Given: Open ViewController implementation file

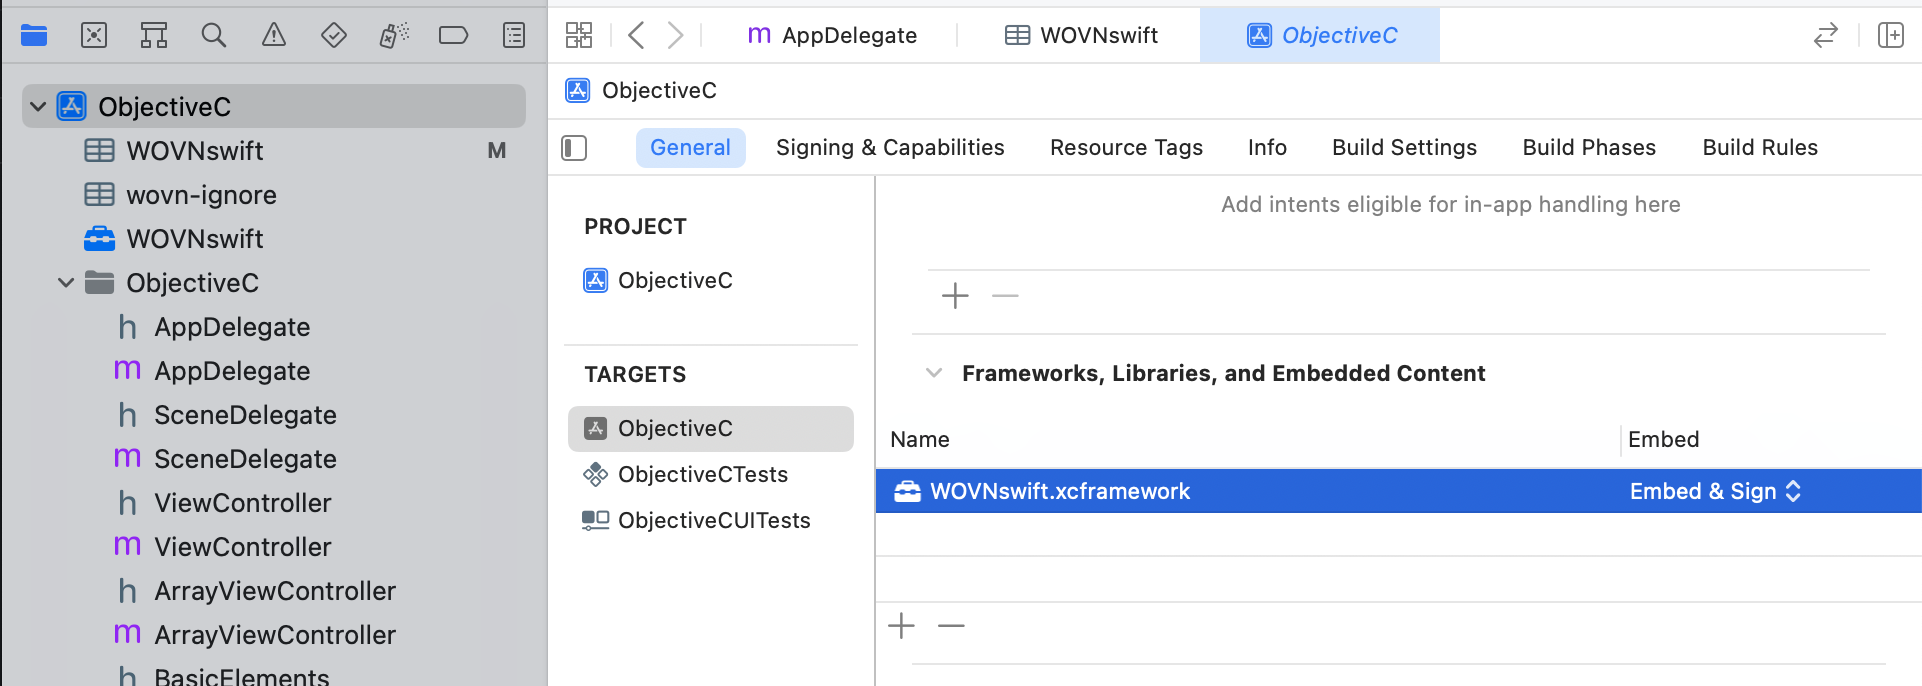Looking at the screenshot, I should pyautogui.click(x=242, y=547).
